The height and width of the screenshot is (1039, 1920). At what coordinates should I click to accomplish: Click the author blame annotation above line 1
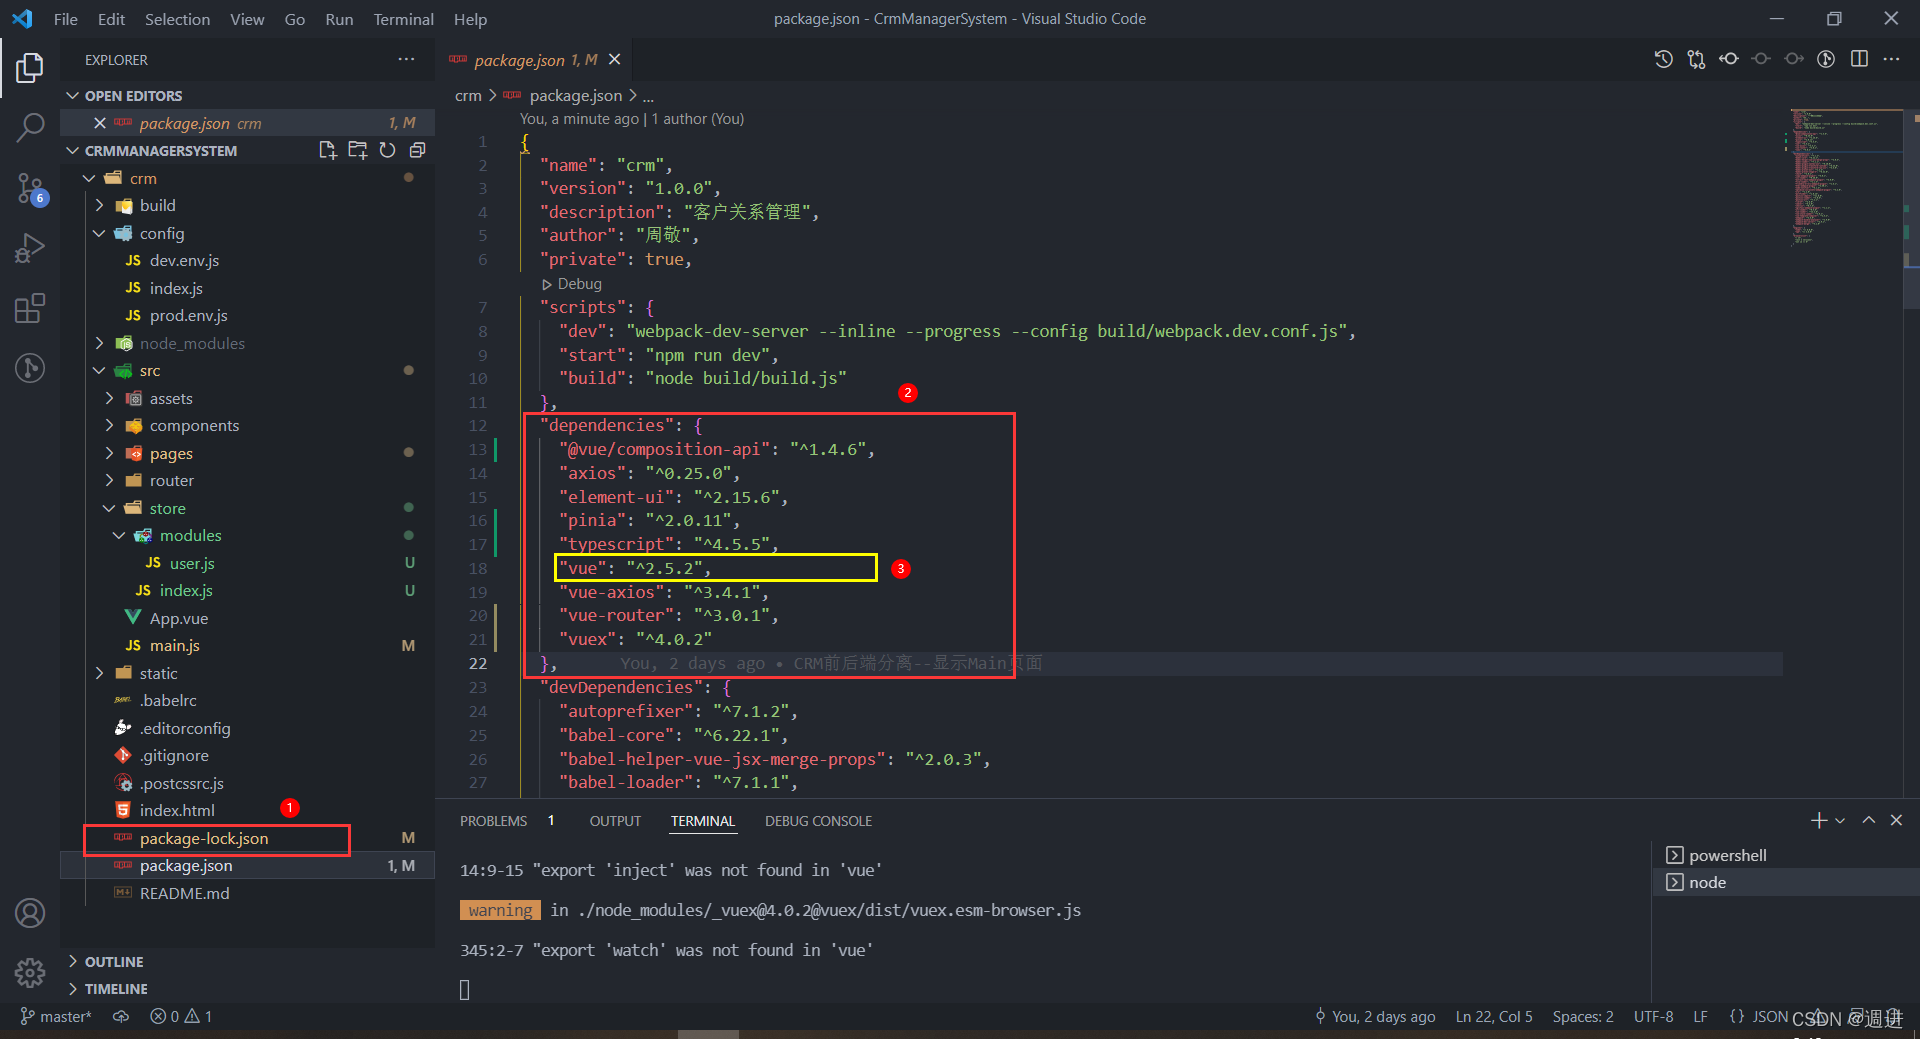point(631,119)
